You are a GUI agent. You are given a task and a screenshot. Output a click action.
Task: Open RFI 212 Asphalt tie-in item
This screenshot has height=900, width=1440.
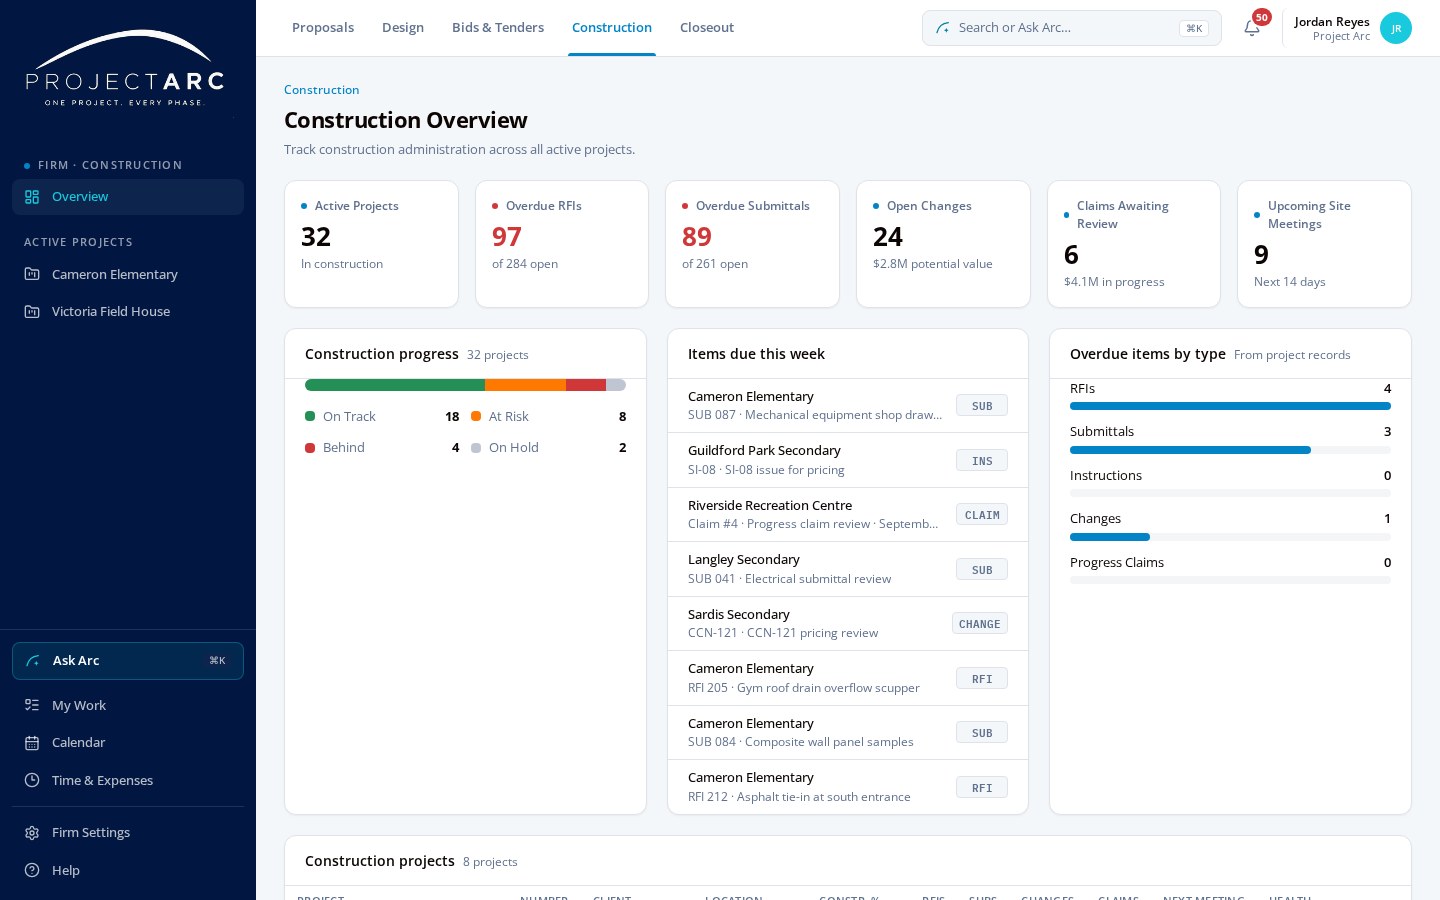point(848,787)
